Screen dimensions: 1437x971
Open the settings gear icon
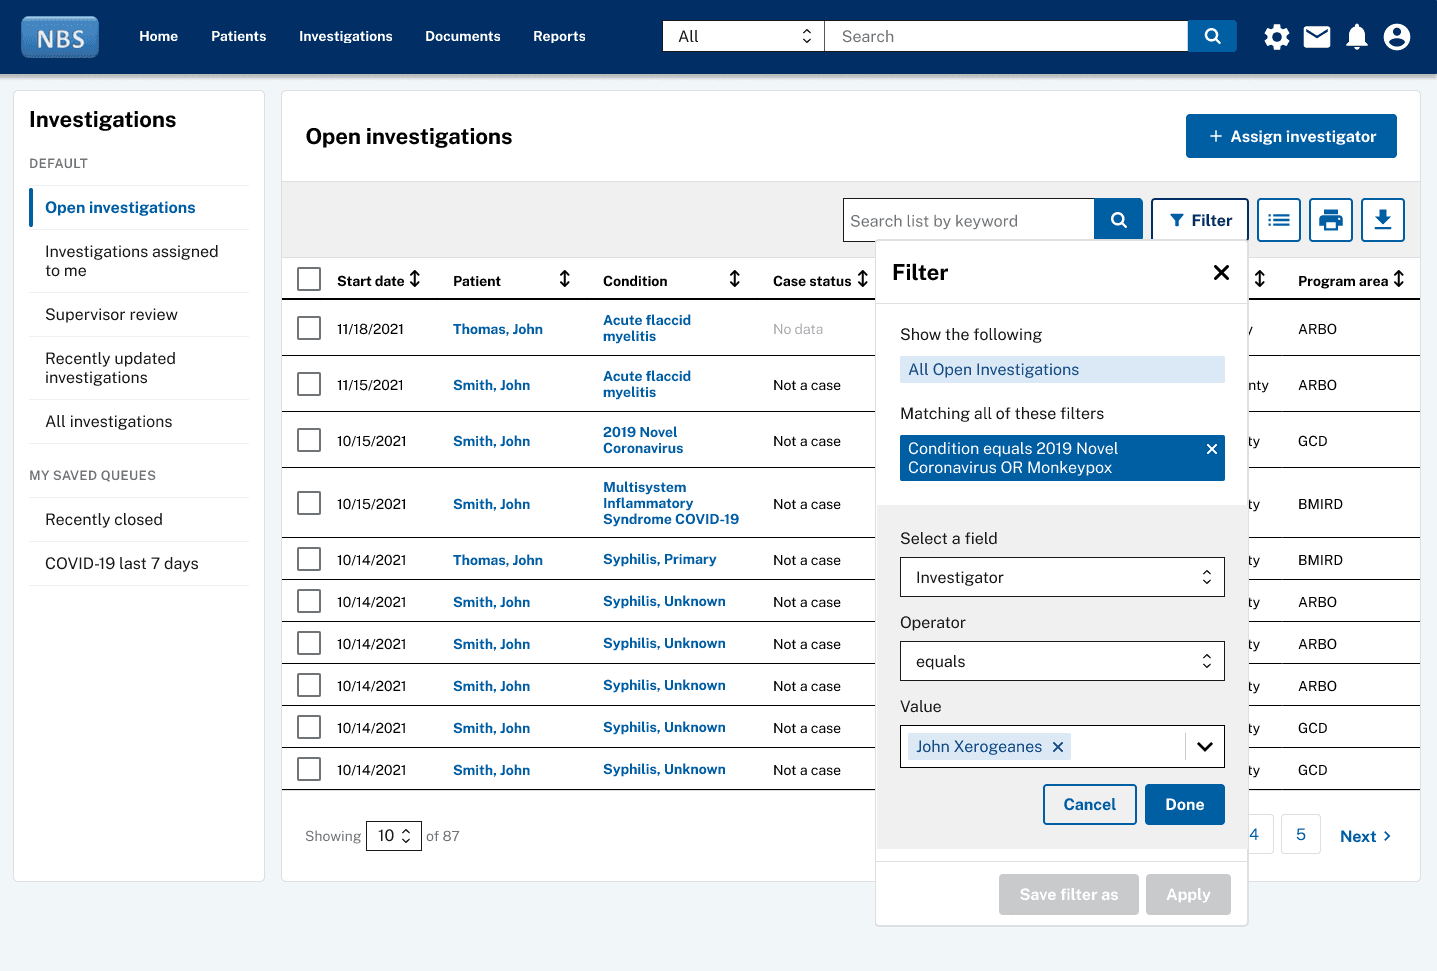[1277, 37]
